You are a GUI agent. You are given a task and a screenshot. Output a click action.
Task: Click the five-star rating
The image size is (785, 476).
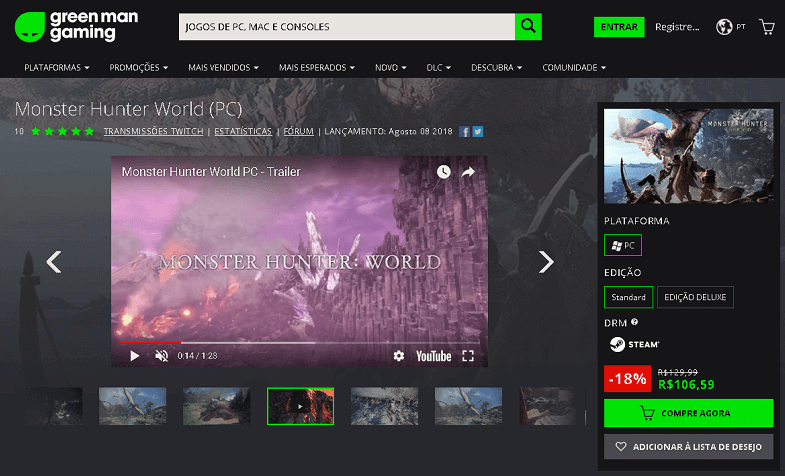(63, 132)
